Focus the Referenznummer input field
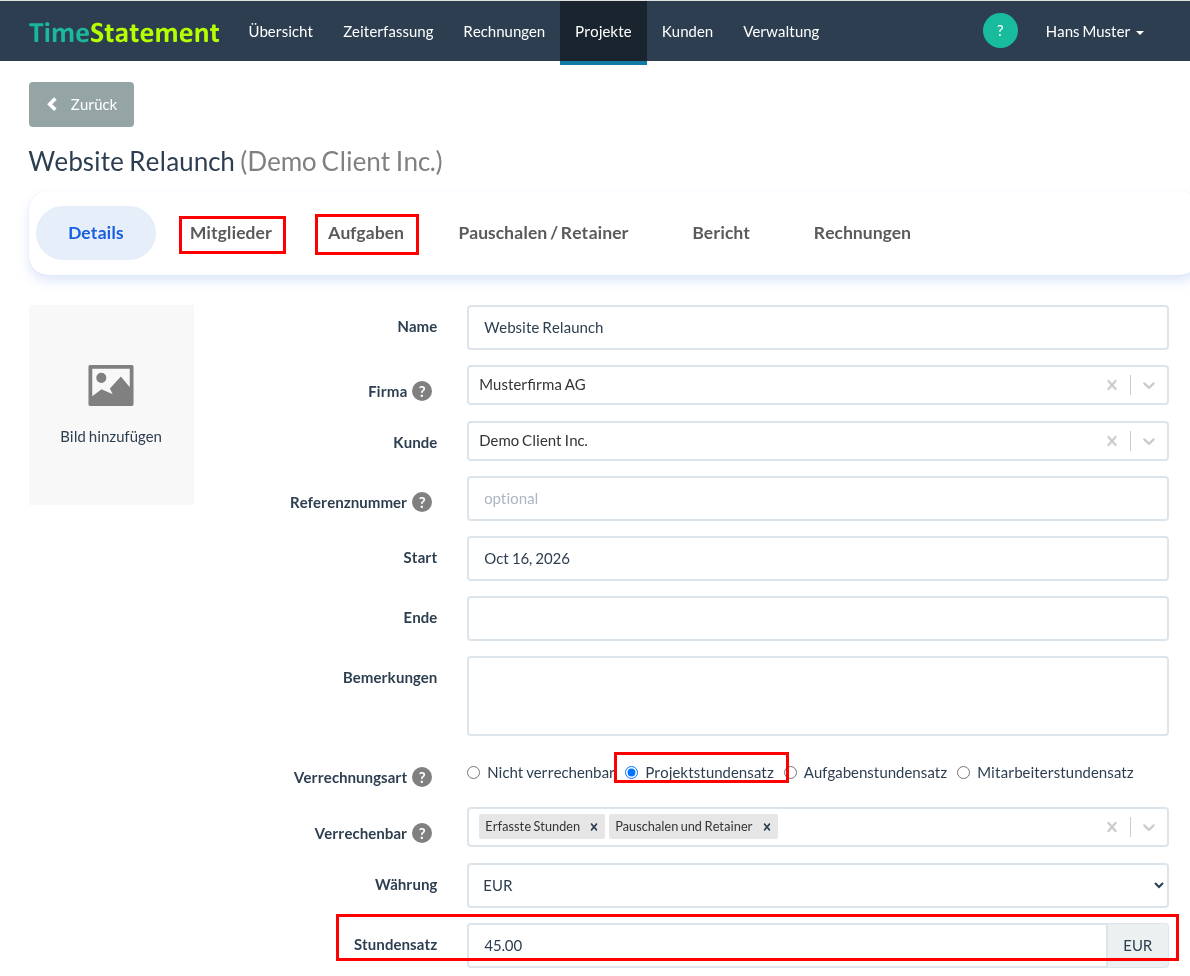 (x=817, y=499)
